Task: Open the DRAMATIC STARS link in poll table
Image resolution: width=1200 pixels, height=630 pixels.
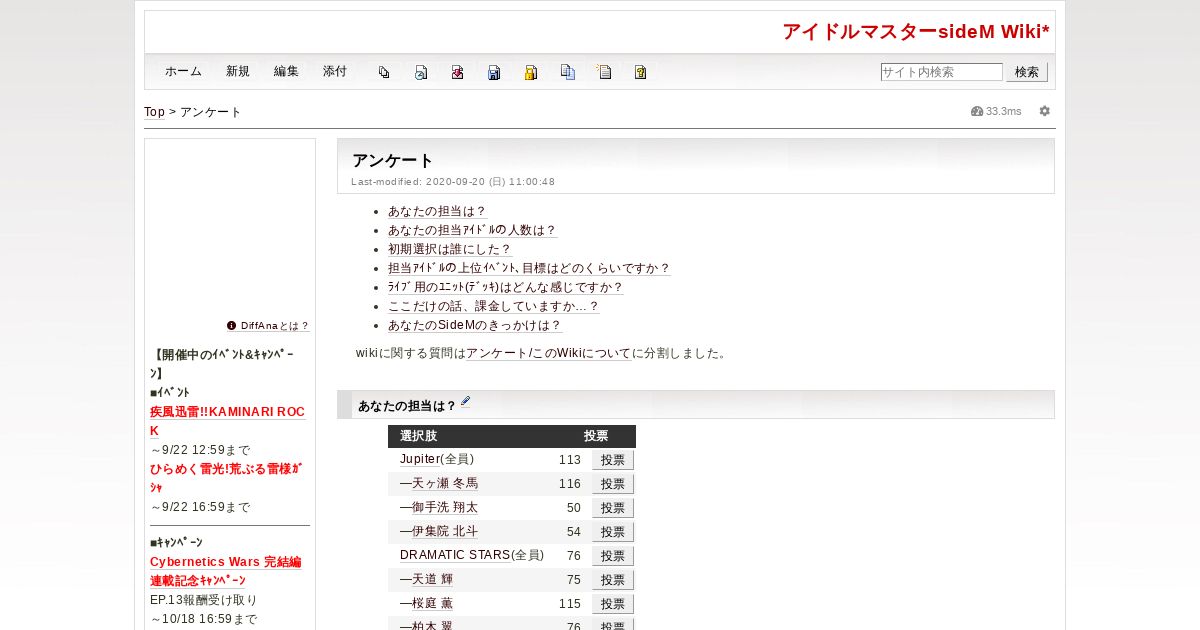Action: point(455,555)
